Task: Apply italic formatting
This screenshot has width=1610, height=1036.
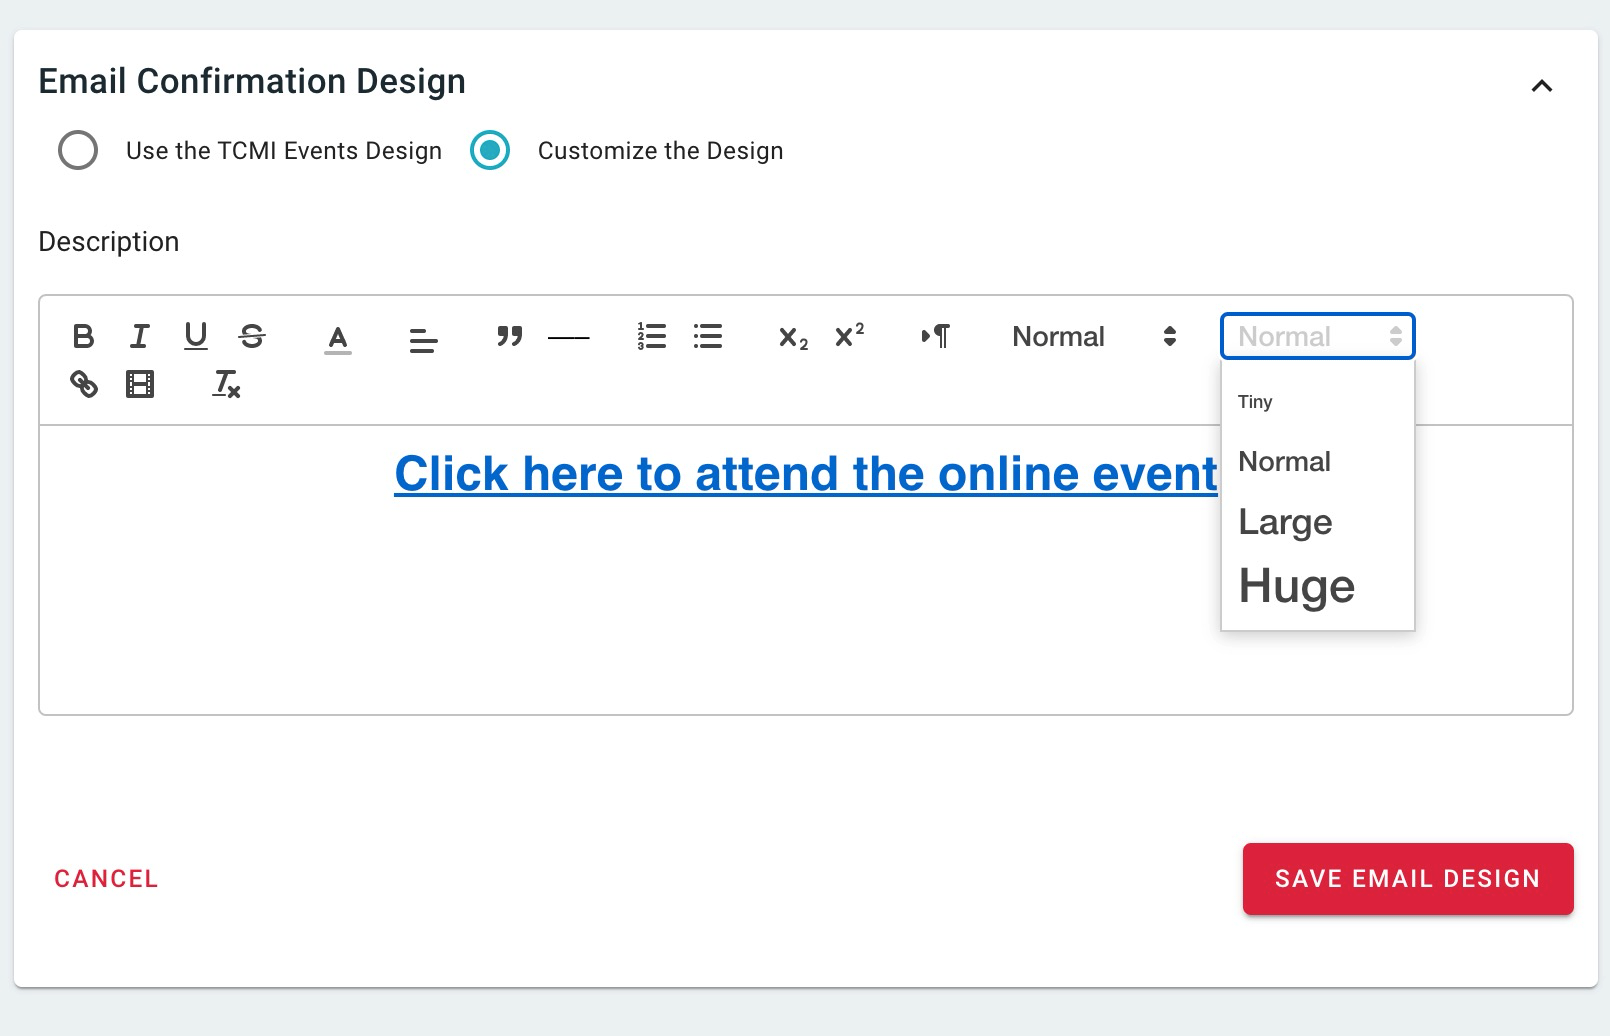Action: click(139, 337)
